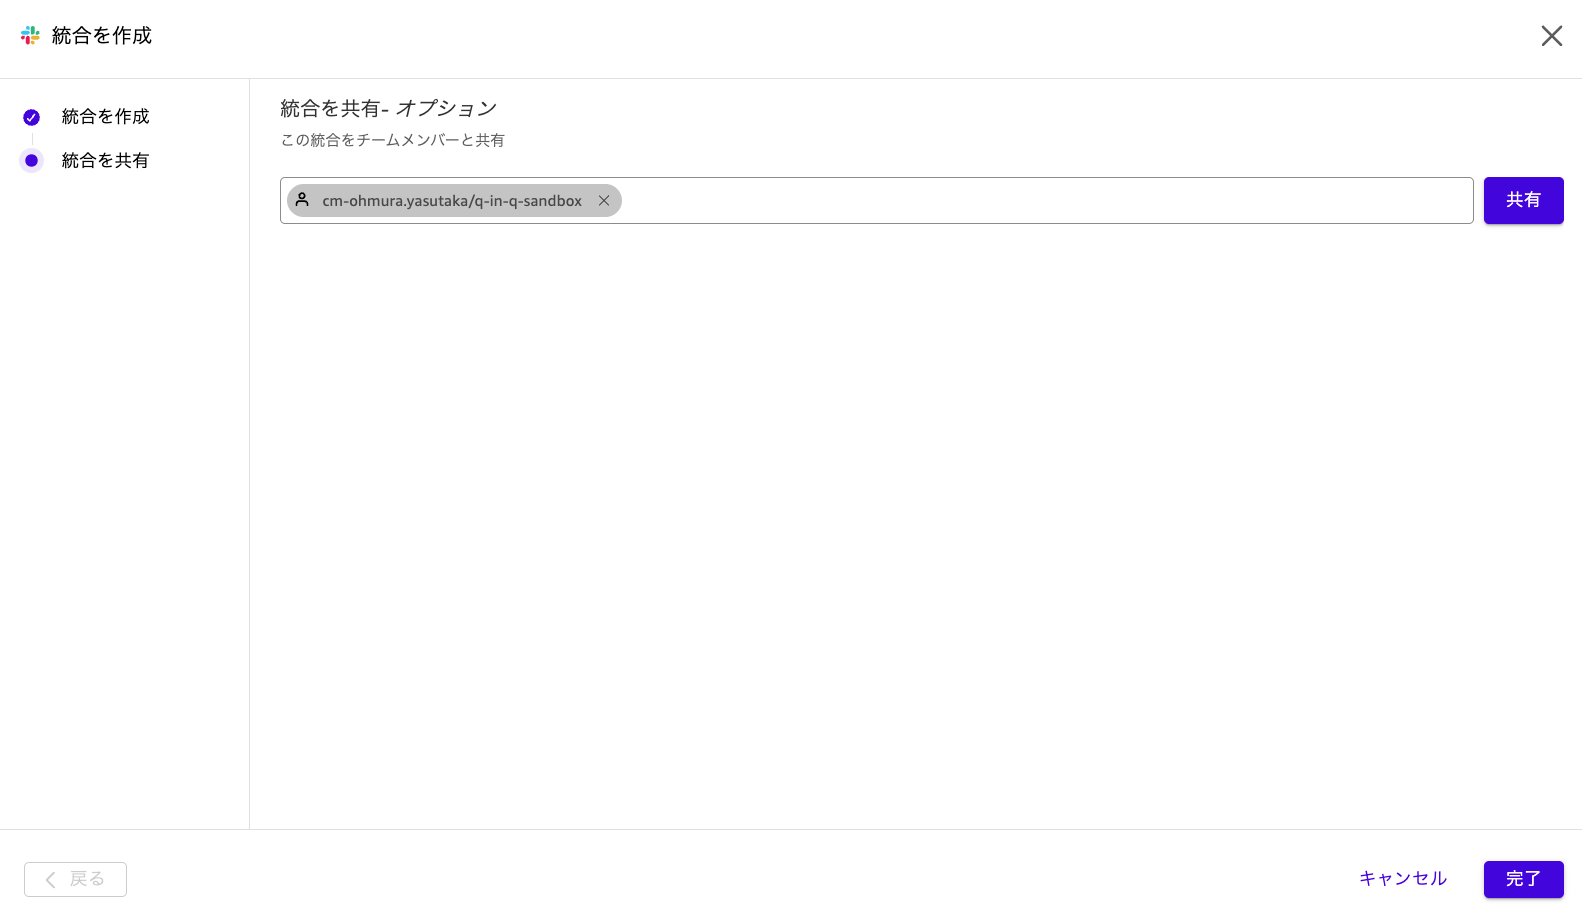Click the purple 共有 button
This screenshot has height=918, width=1582.
pyautogui.click(x=1523, y=200)
